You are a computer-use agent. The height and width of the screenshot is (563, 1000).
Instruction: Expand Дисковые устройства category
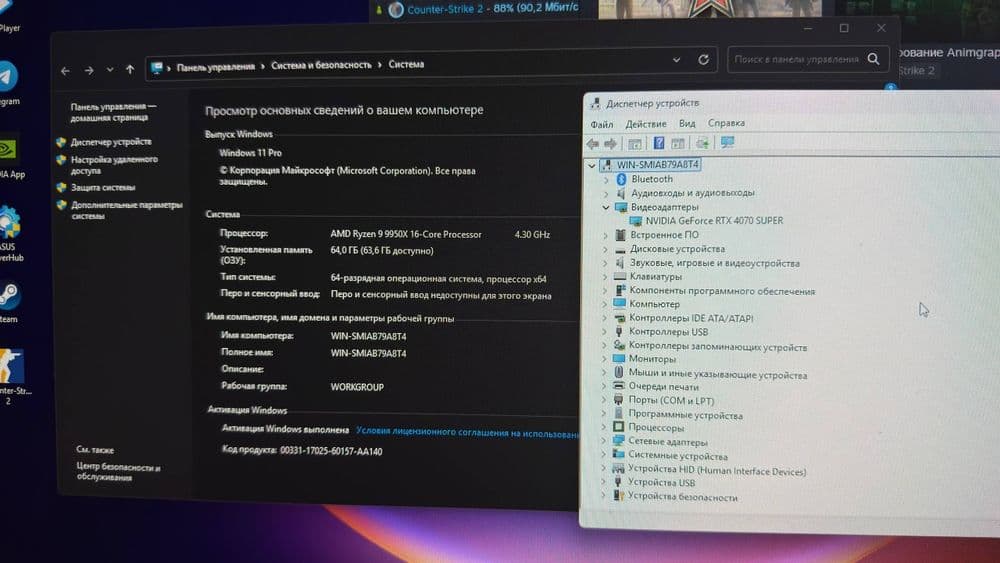coord(605,249)
